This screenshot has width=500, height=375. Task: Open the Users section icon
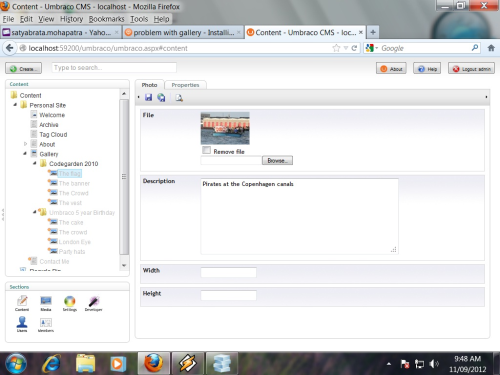pyautogui.click(x=22, y=324)
